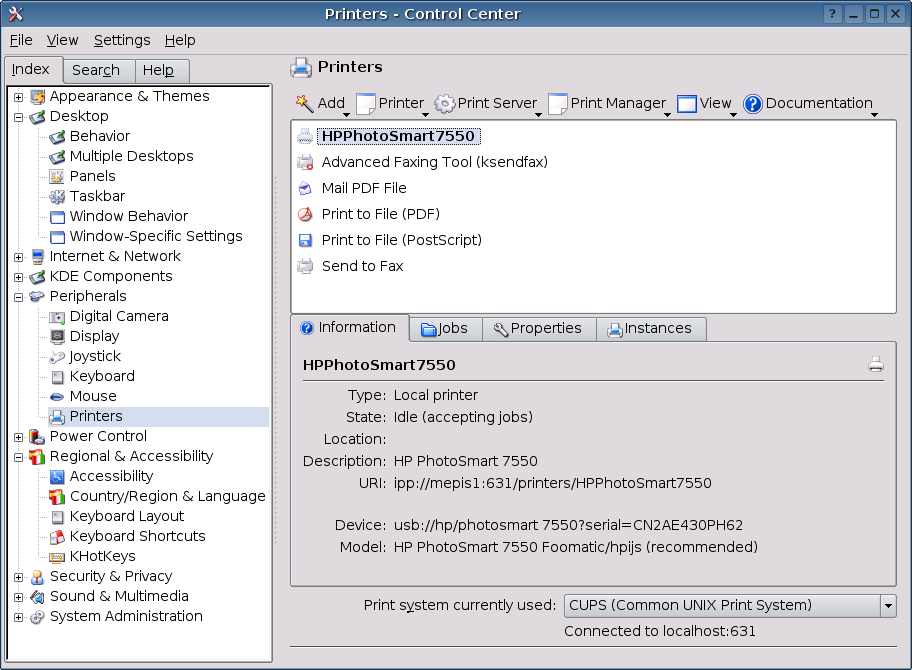The image size is (912, 670).
Task: Expand the Security & Privacy tree node
Action: 19,577
